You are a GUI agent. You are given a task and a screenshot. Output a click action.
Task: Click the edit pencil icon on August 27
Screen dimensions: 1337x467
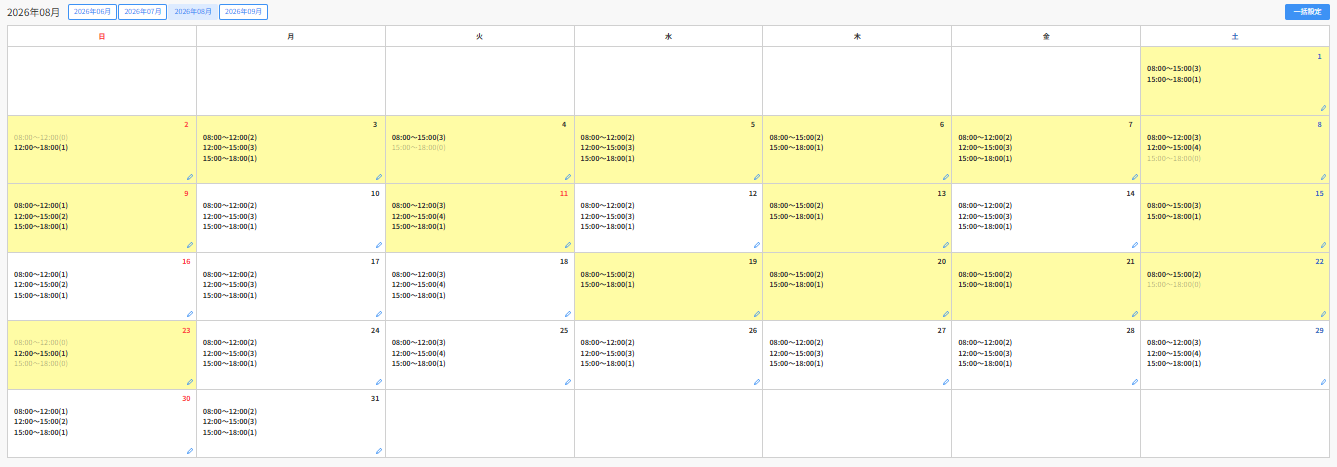click(945, 382)
